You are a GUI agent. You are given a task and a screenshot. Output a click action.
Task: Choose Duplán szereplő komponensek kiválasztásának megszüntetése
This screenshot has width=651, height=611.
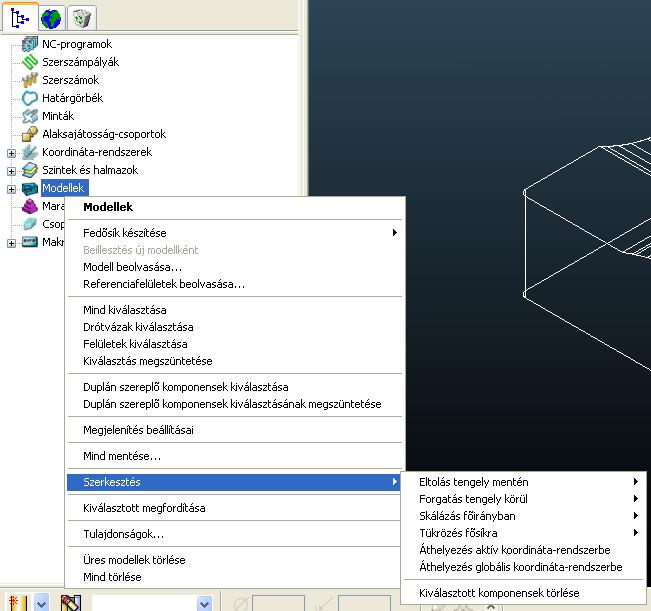coord(235,404)
